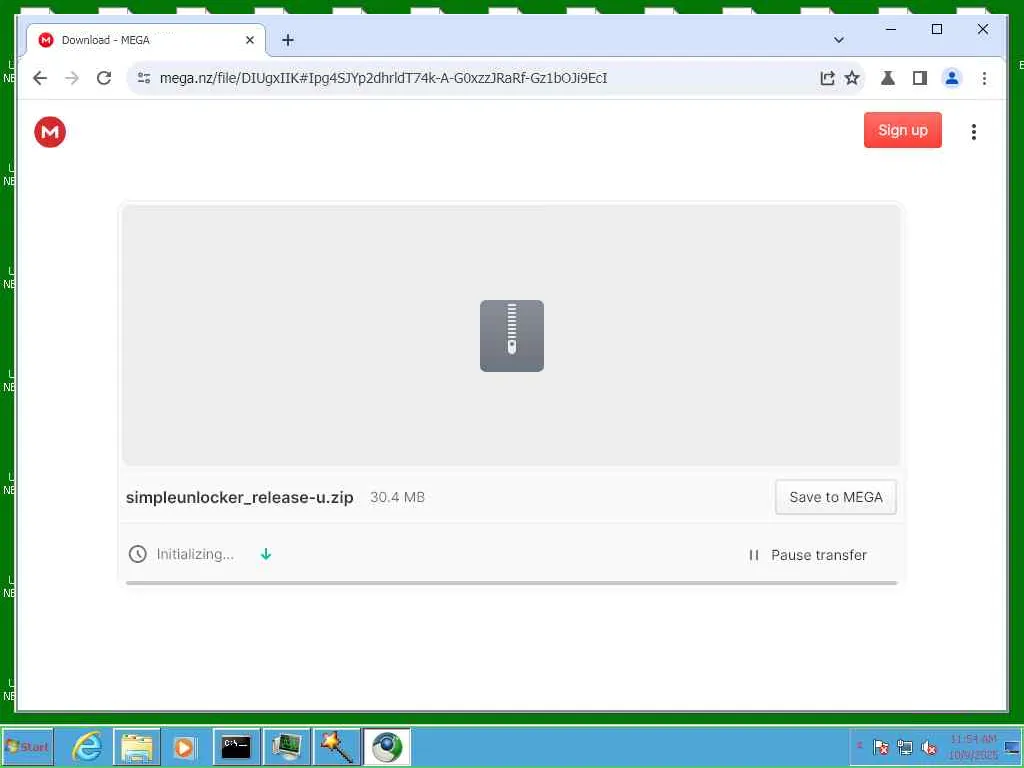Viewport: 1024px width, 768px height.
Task: Click the browser forward arrow
Action: click(72, 78)
